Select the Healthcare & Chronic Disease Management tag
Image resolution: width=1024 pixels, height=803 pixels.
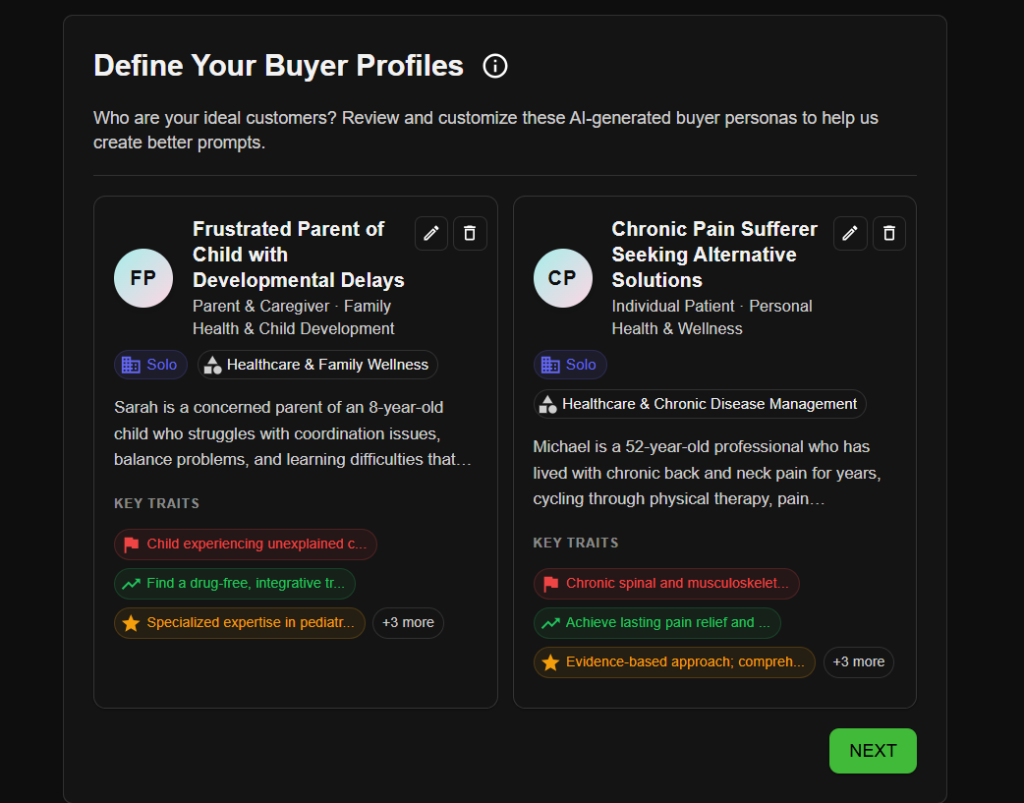pyautogui.click(x=699, y=404)
